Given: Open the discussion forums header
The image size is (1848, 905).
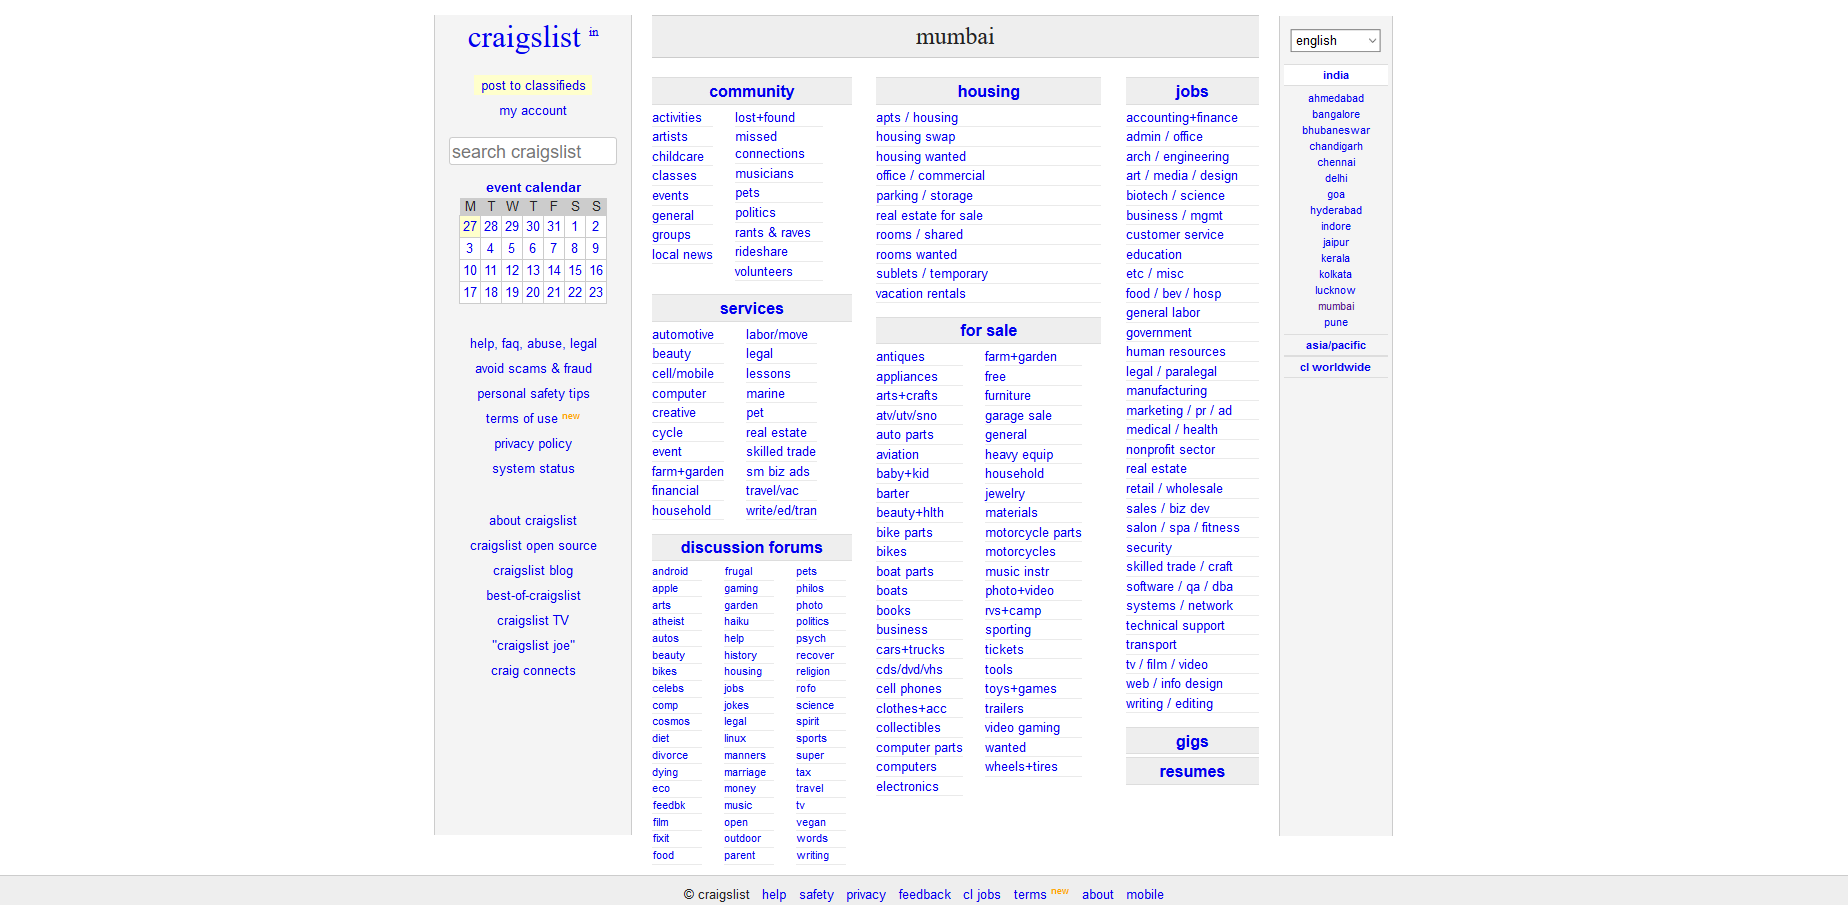Looking at the screenshot, I should pyautogui.click(x=752, y=547).
